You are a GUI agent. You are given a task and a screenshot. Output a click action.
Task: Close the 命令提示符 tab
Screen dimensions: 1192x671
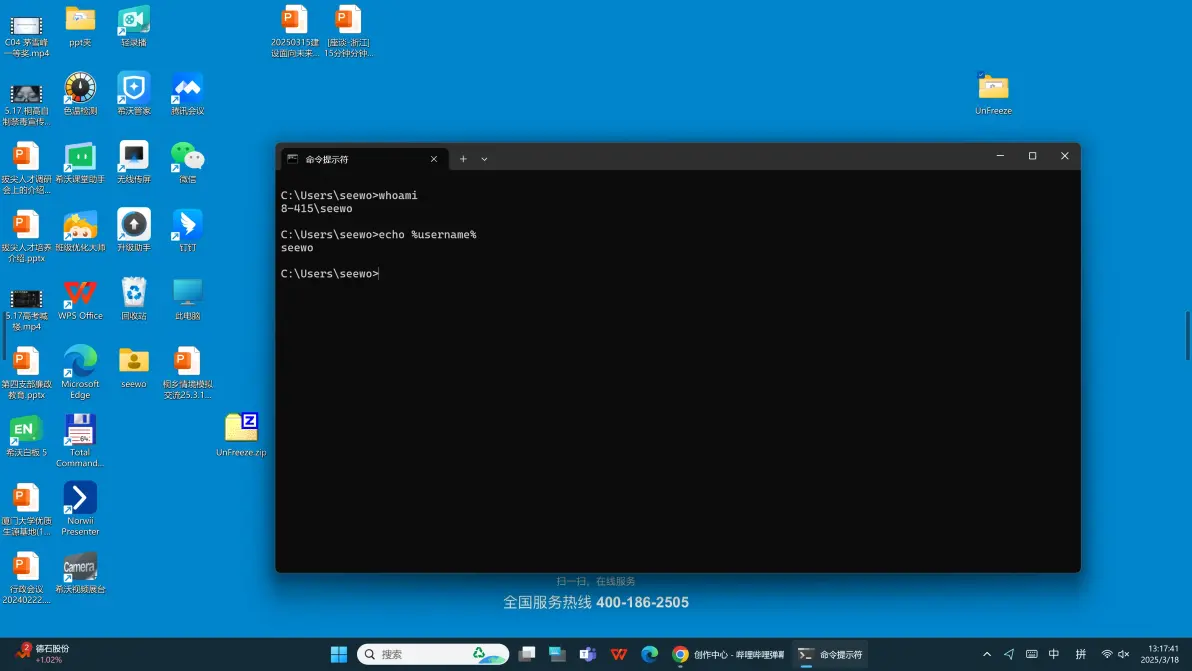click(x=434, y=159)
